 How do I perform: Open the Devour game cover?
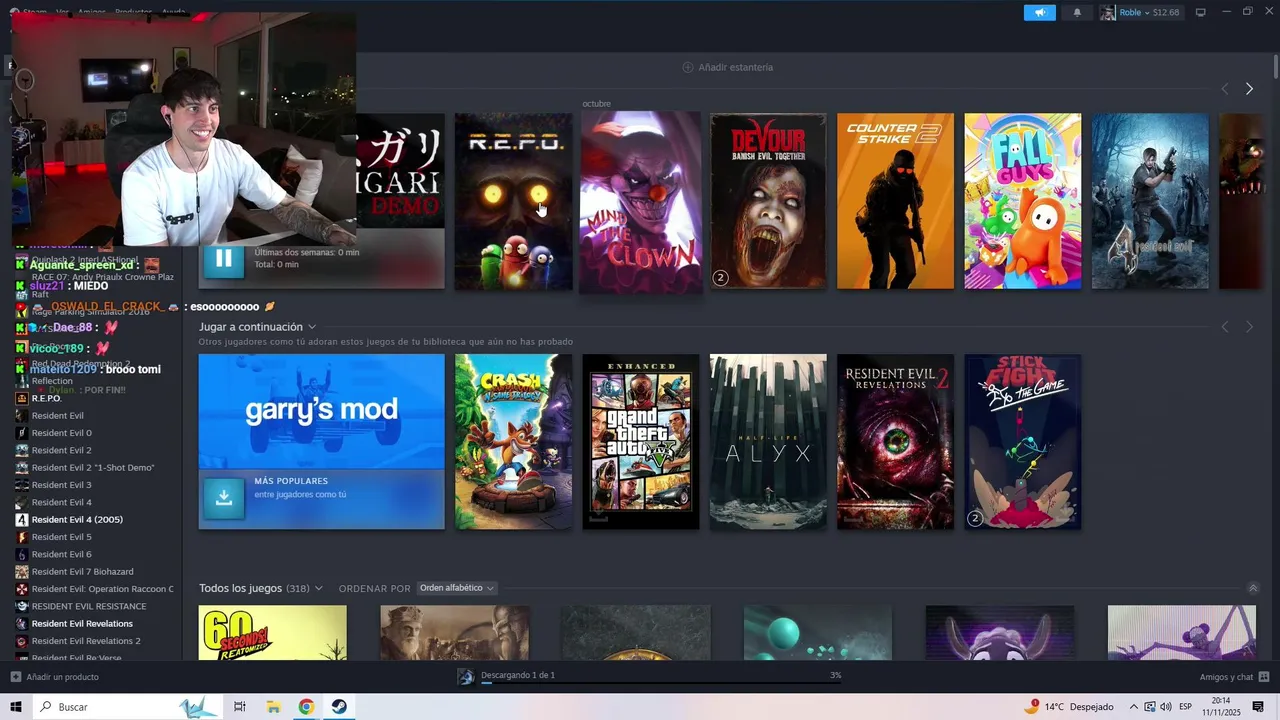pyautogui.click(x=768, y=201)
